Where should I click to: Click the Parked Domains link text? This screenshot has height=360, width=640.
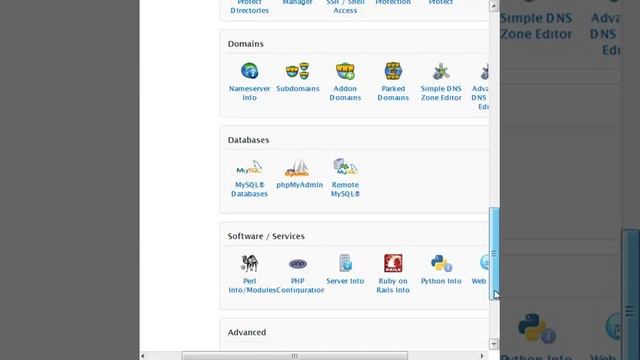pos(393,93)
